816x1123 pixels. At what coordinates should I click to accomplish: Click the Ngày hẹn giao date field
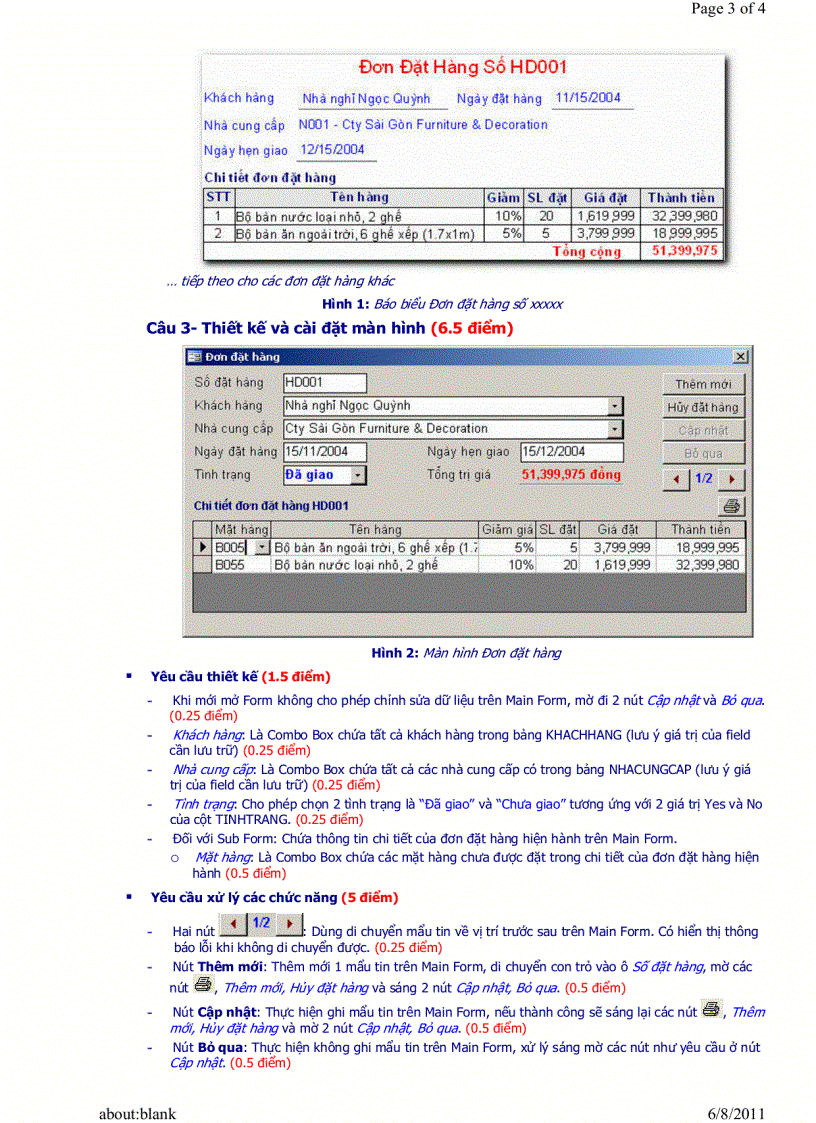point(569,451)
